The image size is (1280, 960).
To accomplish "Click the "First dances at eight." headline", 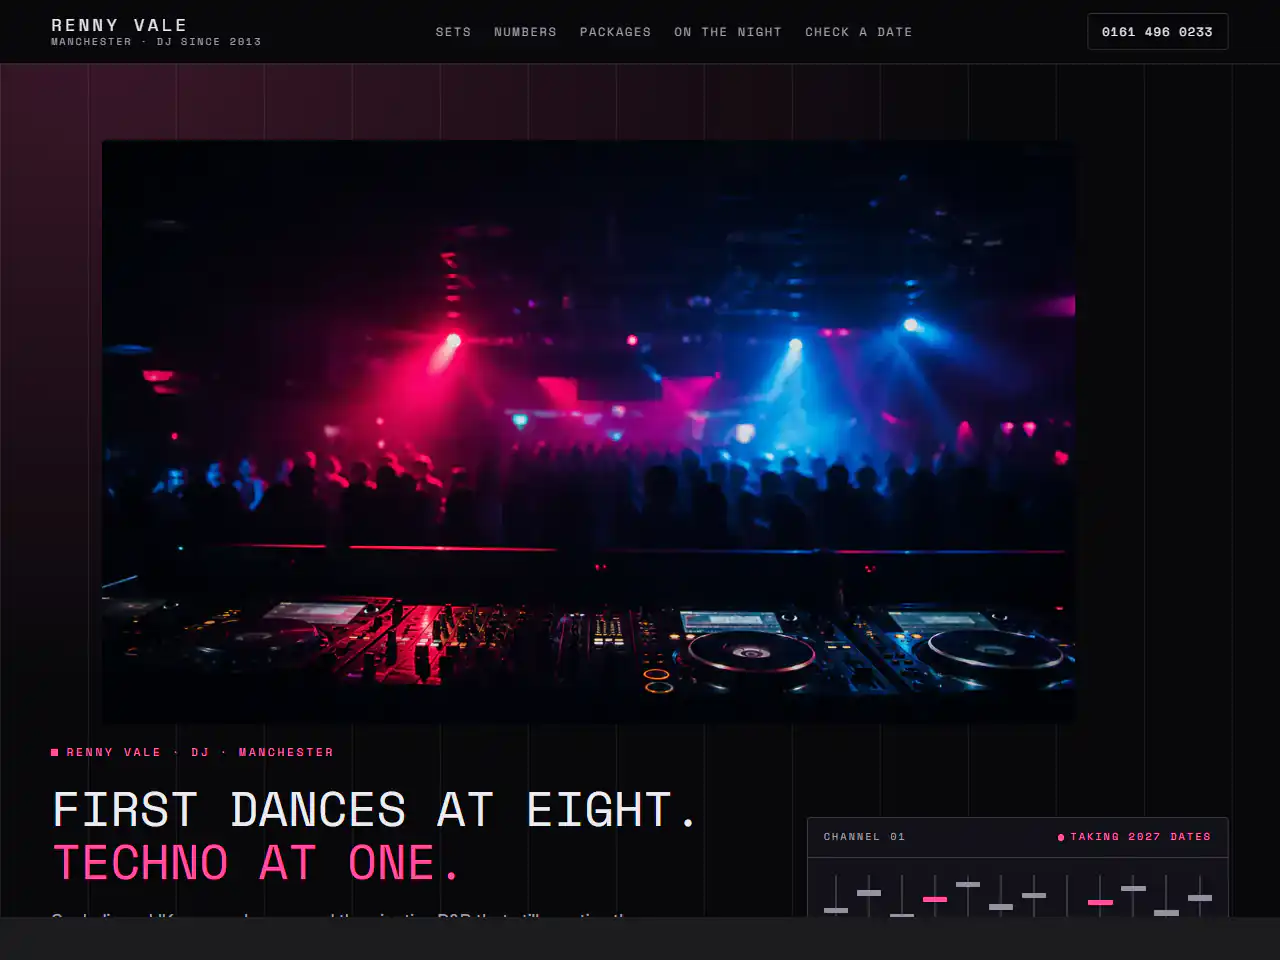I will [x=374, y=810].
